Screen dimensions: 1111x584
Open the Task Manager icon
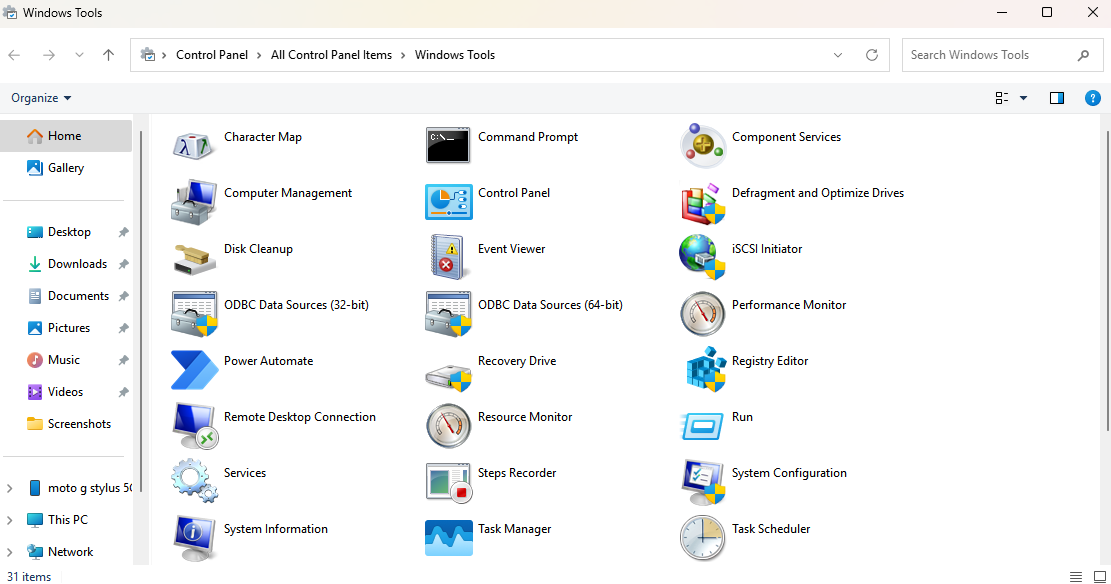point(448,538)
